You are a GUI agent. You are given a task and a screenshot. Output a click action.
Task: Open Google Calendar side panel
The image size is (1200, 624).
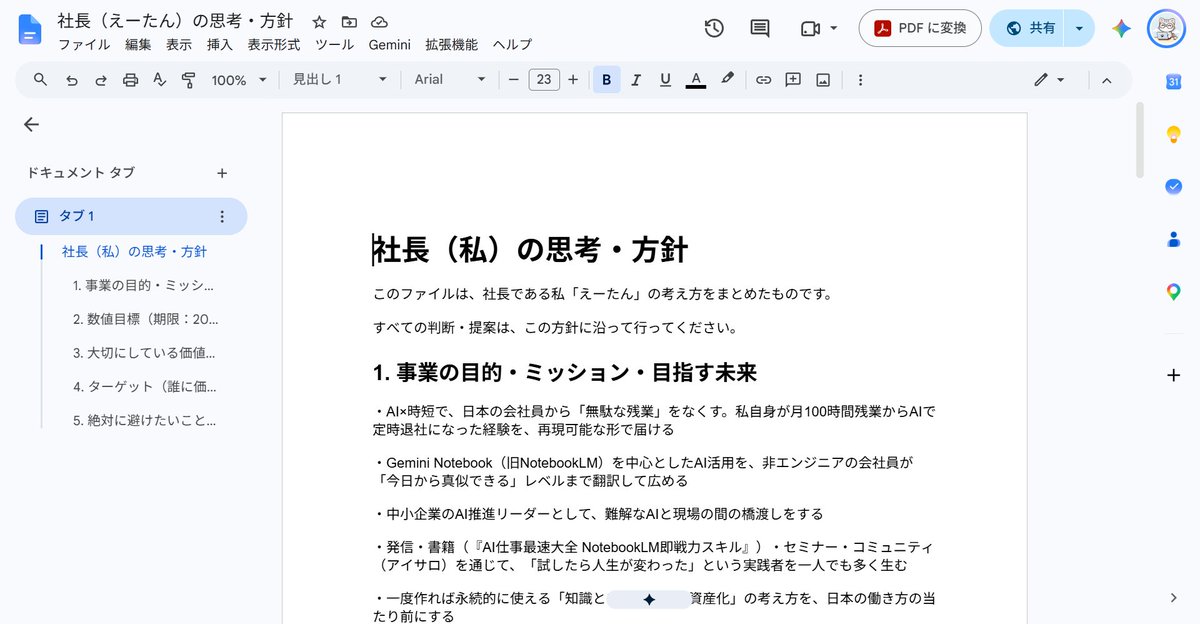click(1174, 82)
